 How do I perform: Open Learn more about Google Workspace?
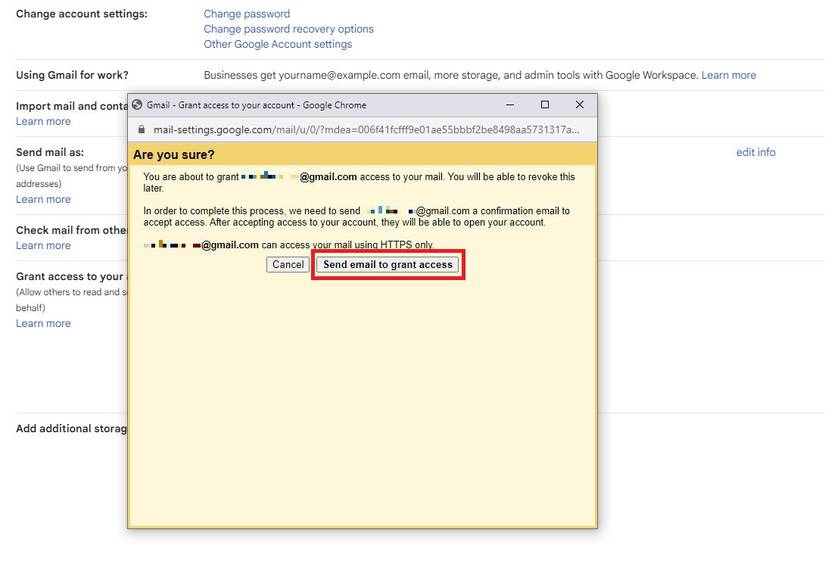pos(728,75)
